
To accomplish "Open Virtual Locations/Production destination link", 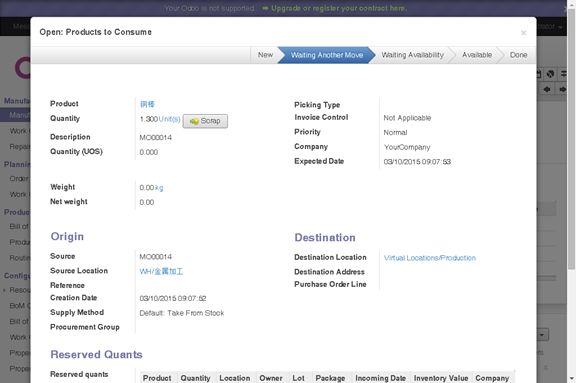I will tap(430, 258).
